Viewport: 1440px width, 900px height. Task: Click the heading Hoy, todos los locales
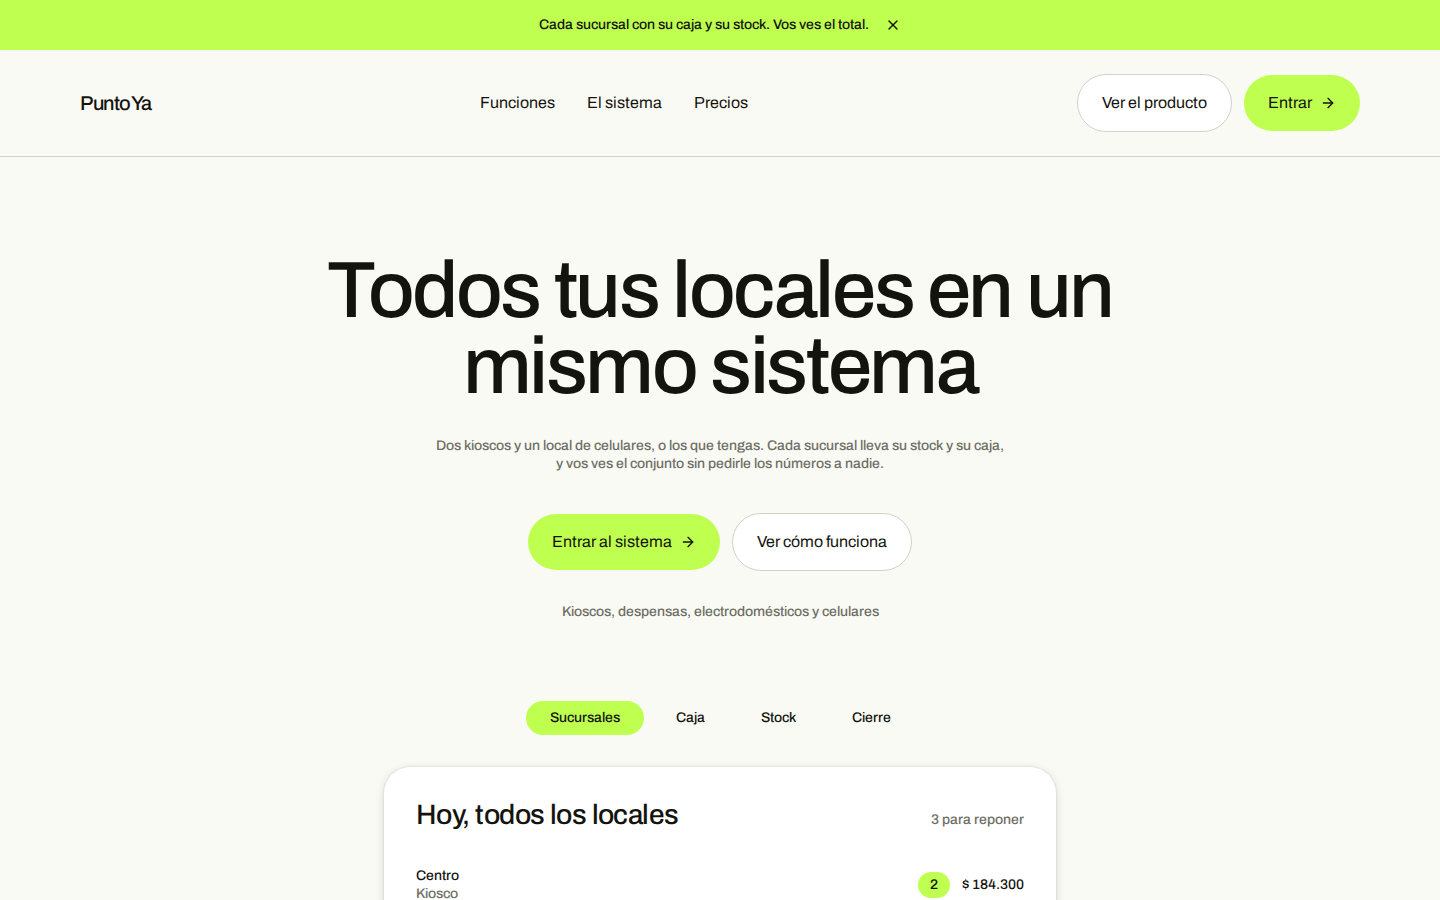tap(547, 815)
